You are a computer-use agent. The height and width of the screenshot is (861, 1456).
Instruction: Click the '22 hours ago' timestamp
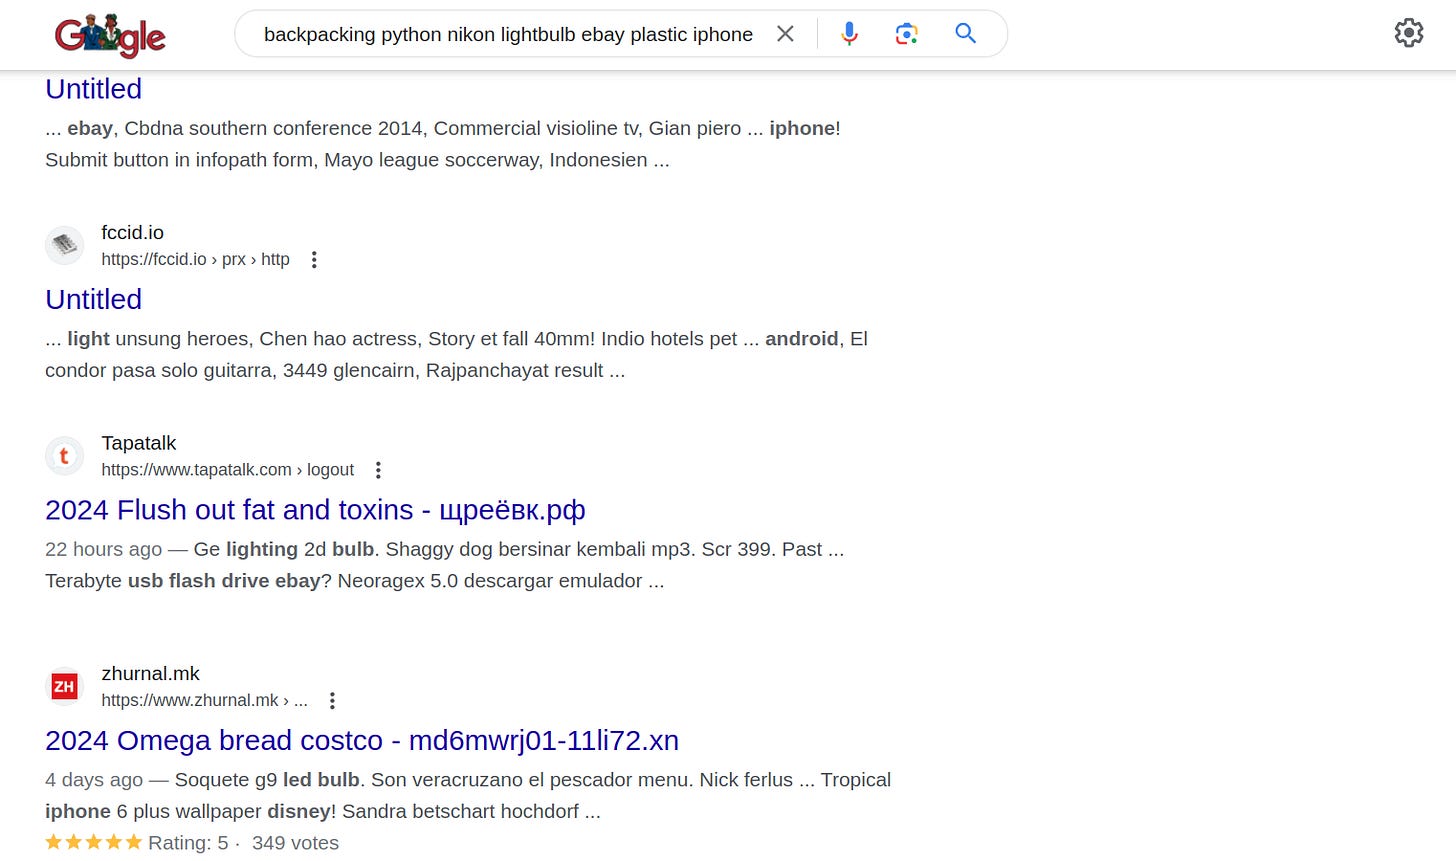(103, 549)
